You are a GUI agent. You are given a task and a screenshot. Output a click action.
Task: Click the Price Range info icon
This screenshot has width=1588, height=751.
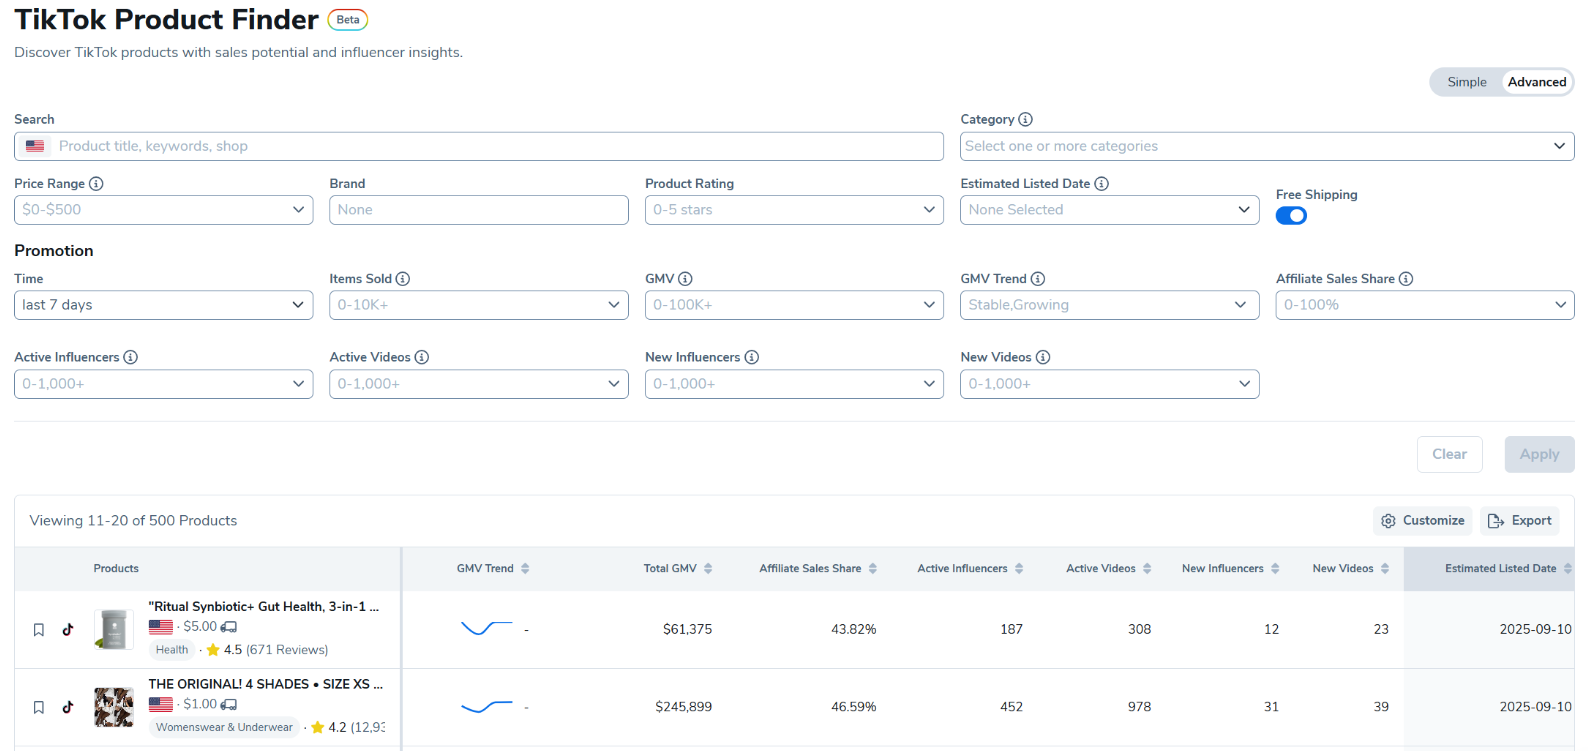coord(96,184)
